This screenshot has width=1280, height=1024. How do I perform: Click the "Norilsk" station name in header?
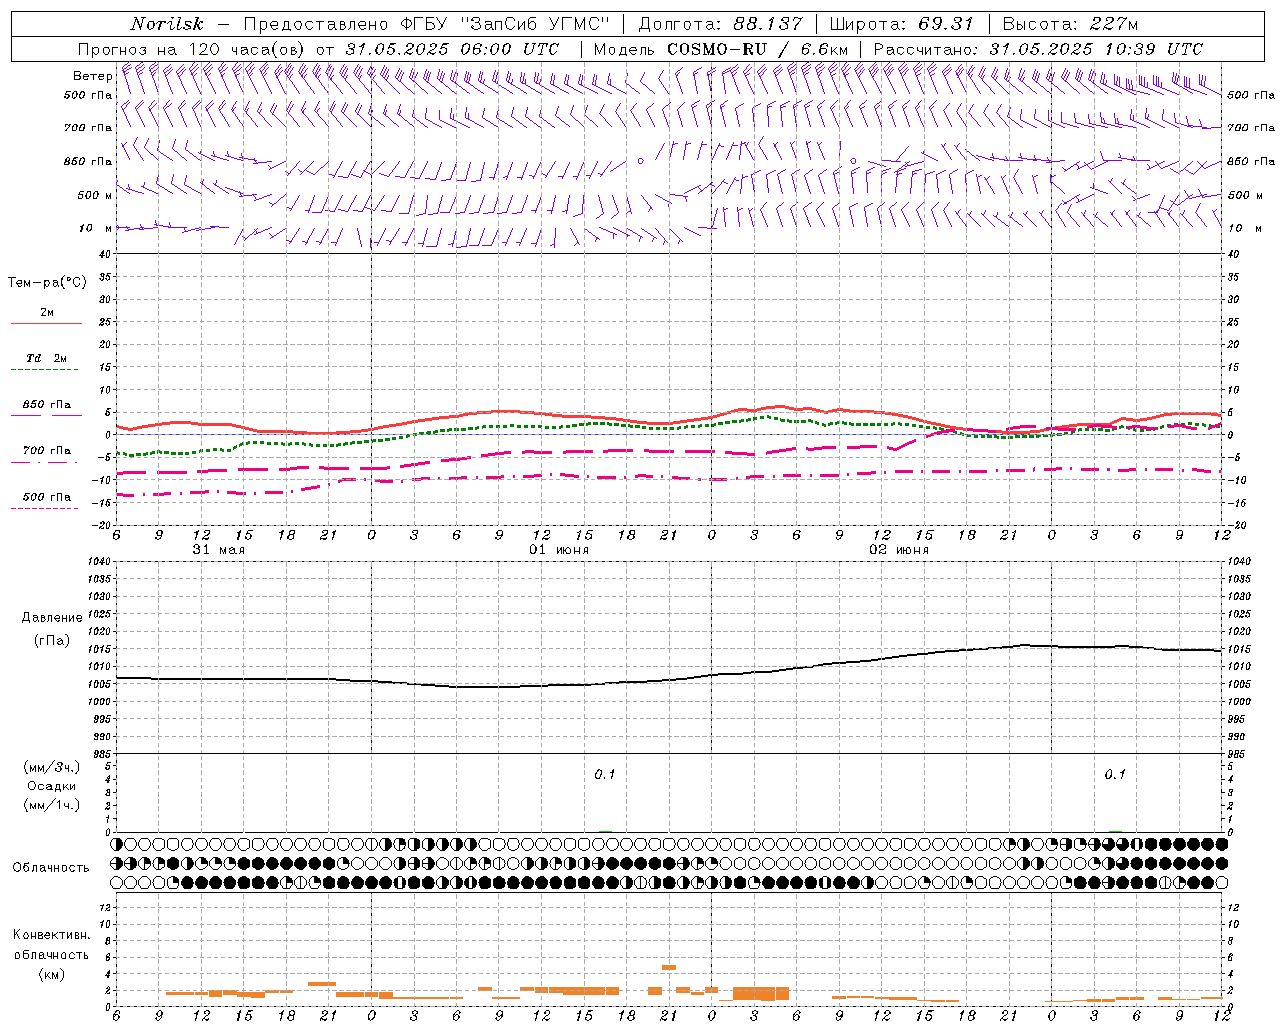[167, 24]
